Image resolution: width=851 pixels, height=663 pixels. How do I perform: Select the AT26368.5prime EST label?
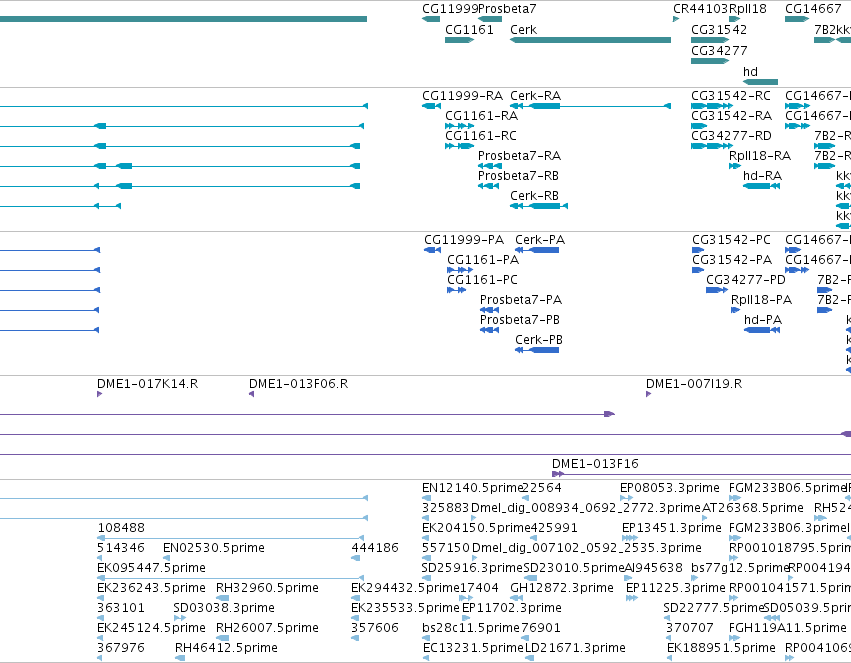[x=753, y=508]
